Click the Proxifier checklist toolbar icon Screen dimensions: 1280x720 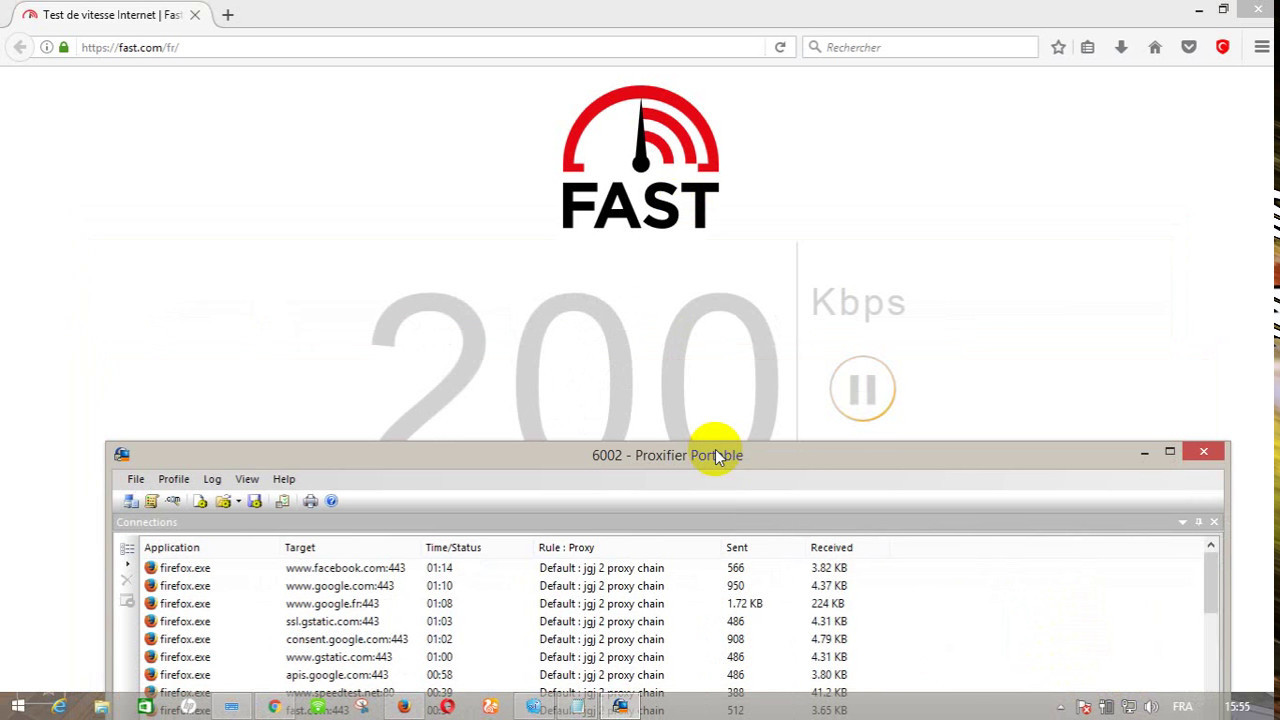coord(283,501)
